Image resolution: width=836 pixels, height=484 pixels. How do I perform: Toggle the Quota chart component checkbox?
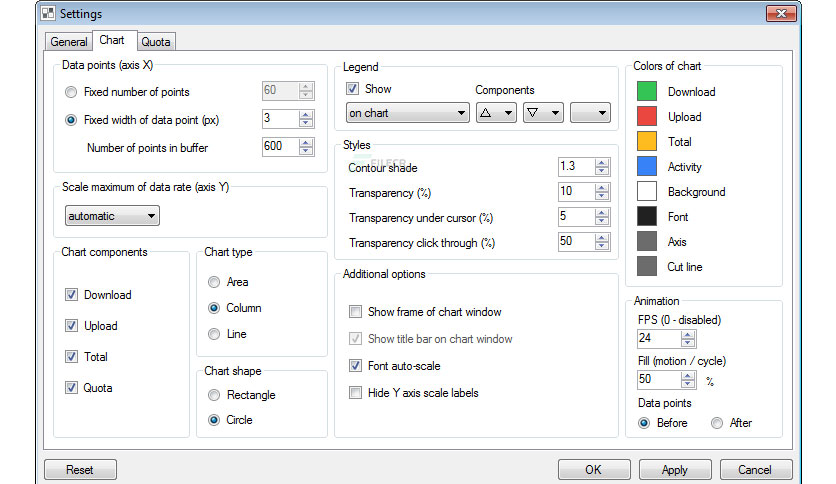pos(71,388)
